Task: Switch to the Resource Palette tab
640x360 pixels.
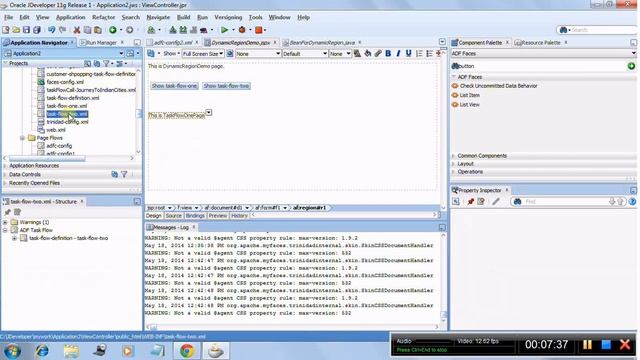Action: point(541,42)
